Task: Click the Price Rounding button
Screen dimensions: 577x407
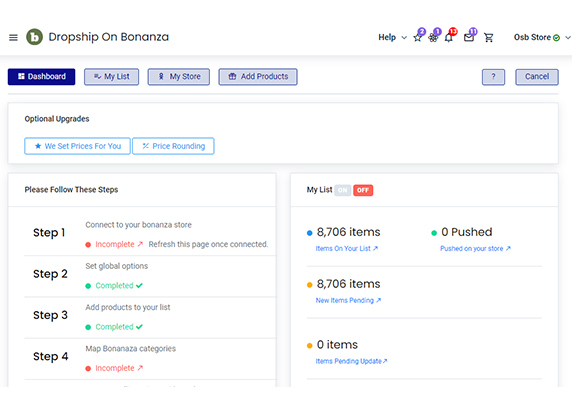Action: 173,146
